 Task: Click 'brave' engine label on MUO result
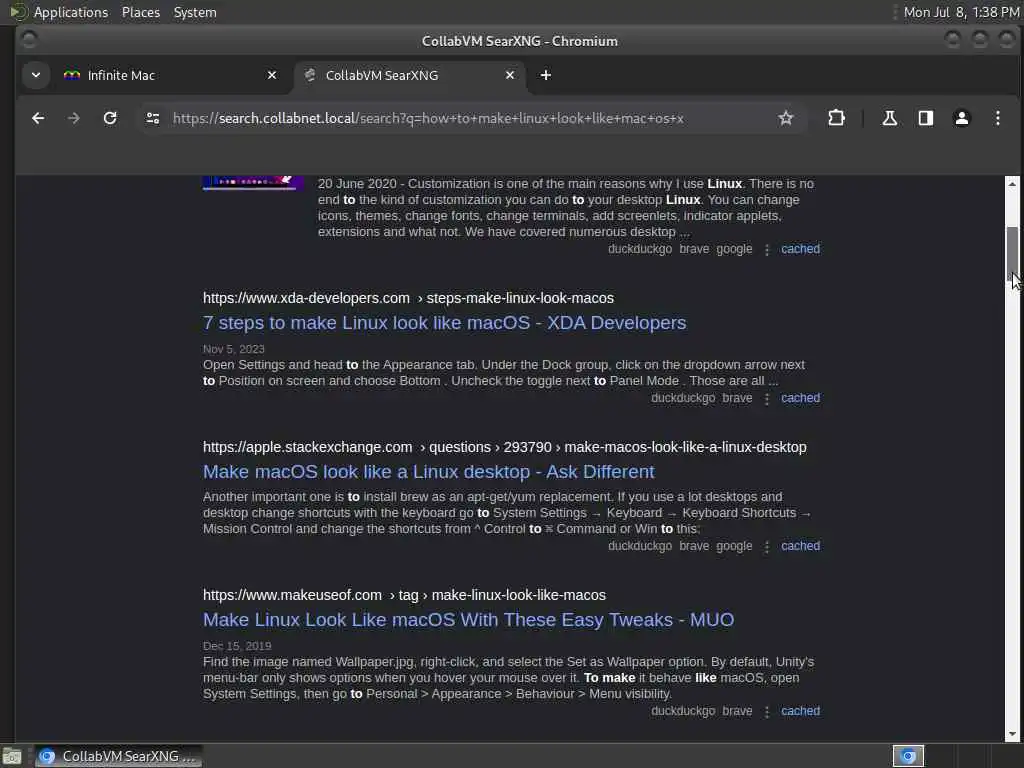tap(737, 711)
